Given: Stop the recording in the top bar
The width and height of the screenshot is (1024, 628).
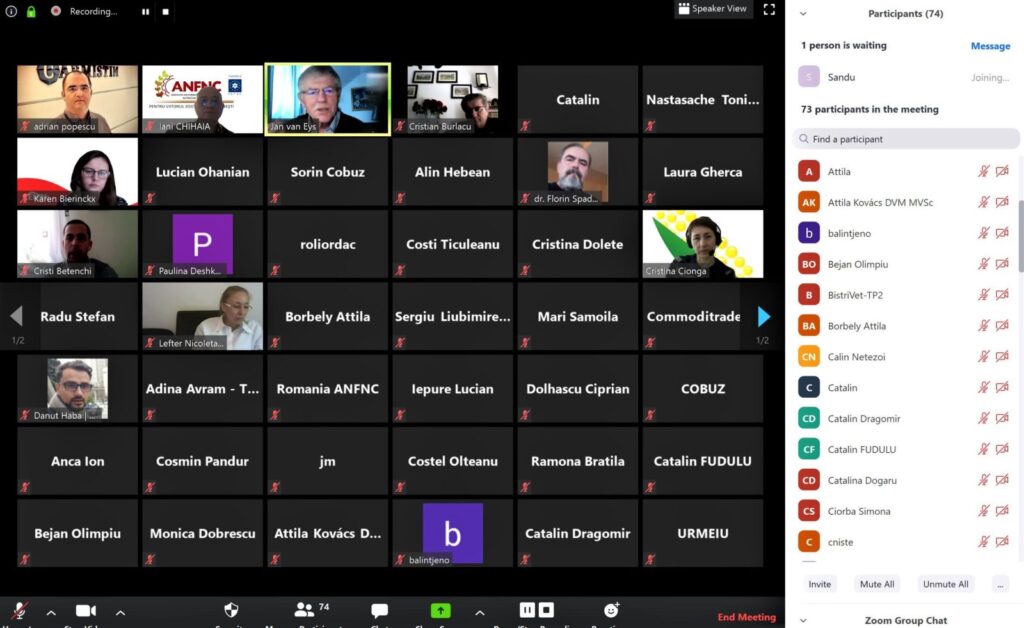Looking at the screenshot, I should (x=166, y=12).
